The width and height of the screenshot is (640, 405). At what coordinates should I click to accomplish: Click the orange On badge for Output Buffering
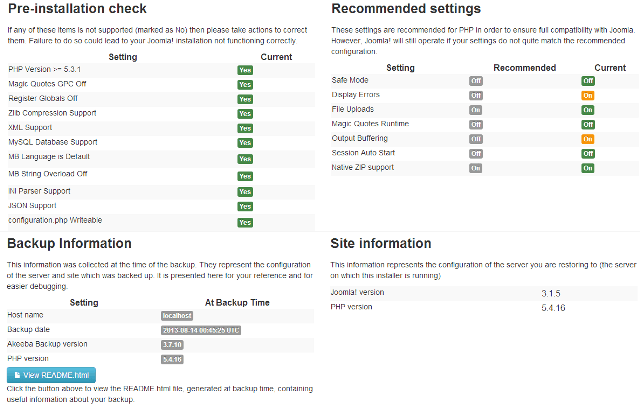click(588, 139)
